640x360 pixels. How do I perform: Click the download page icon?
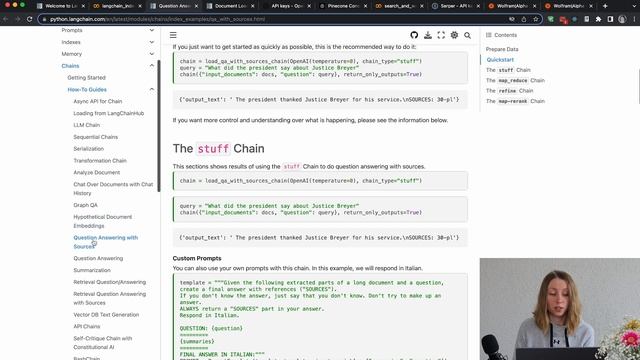pos(428,35)
